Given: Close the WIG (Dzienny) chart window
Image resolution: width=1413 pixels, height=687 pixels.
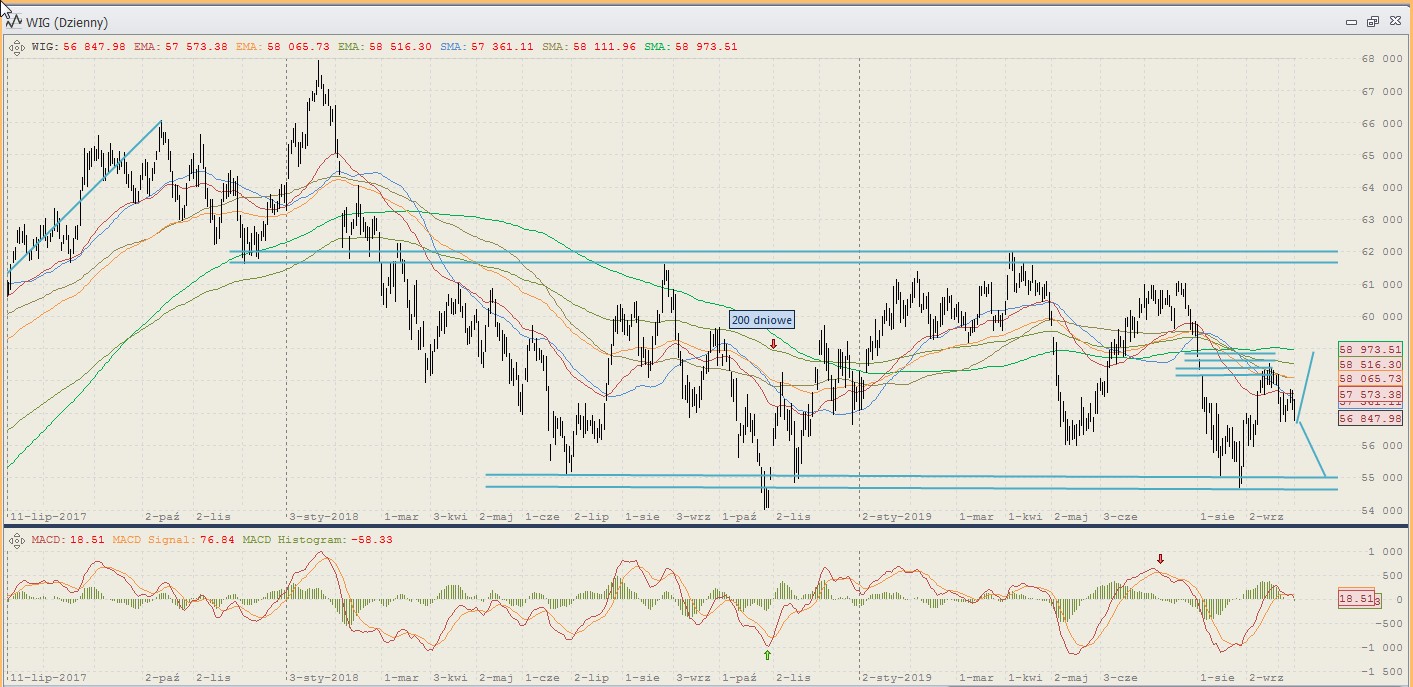Looking at the screenshot, I should pyautogui.click(x=1393, y=22).
